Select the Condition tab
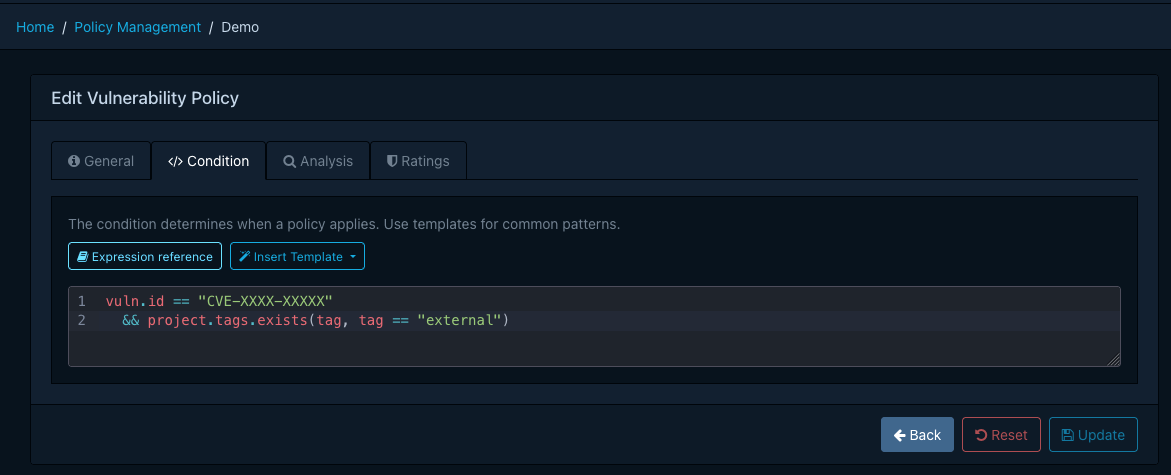 208,161
